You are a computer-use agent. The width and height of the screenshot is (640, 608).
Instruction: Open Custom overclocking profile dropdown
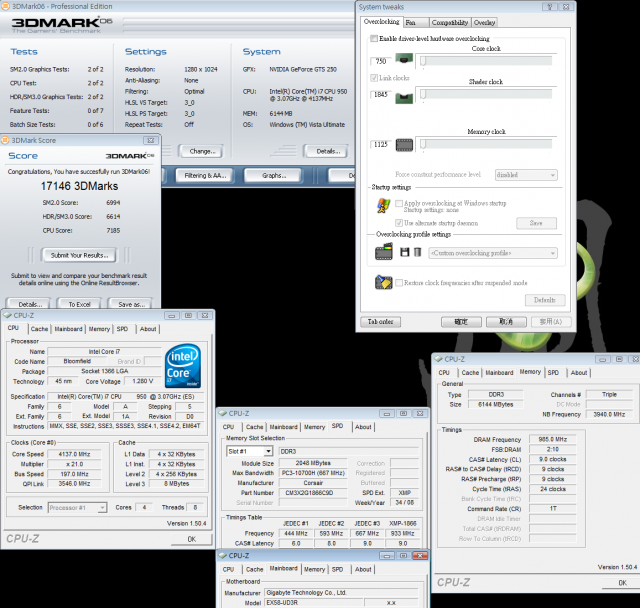coord(493,253)
